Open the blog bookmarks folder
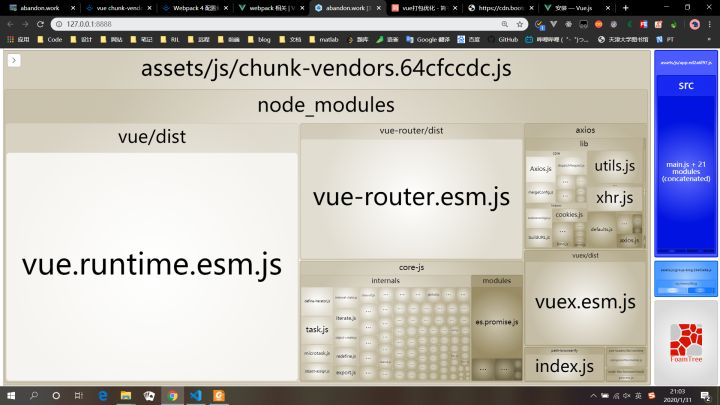The height and width of the screenshot is (405, 720). click(259, 39)
